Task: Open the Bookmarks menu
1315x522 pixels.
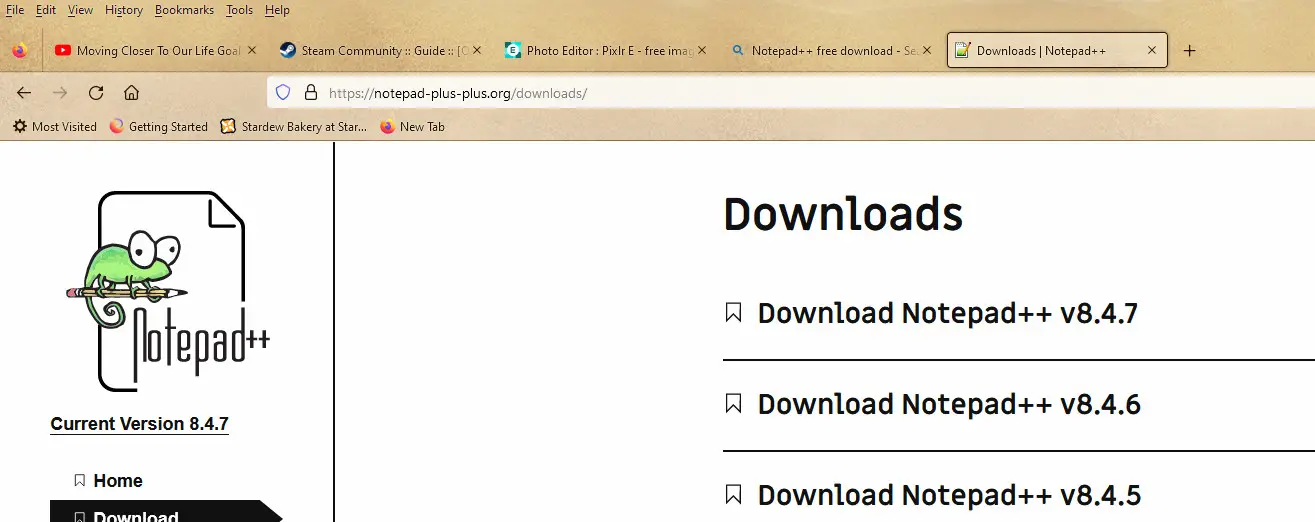Action: click(186, 10)
